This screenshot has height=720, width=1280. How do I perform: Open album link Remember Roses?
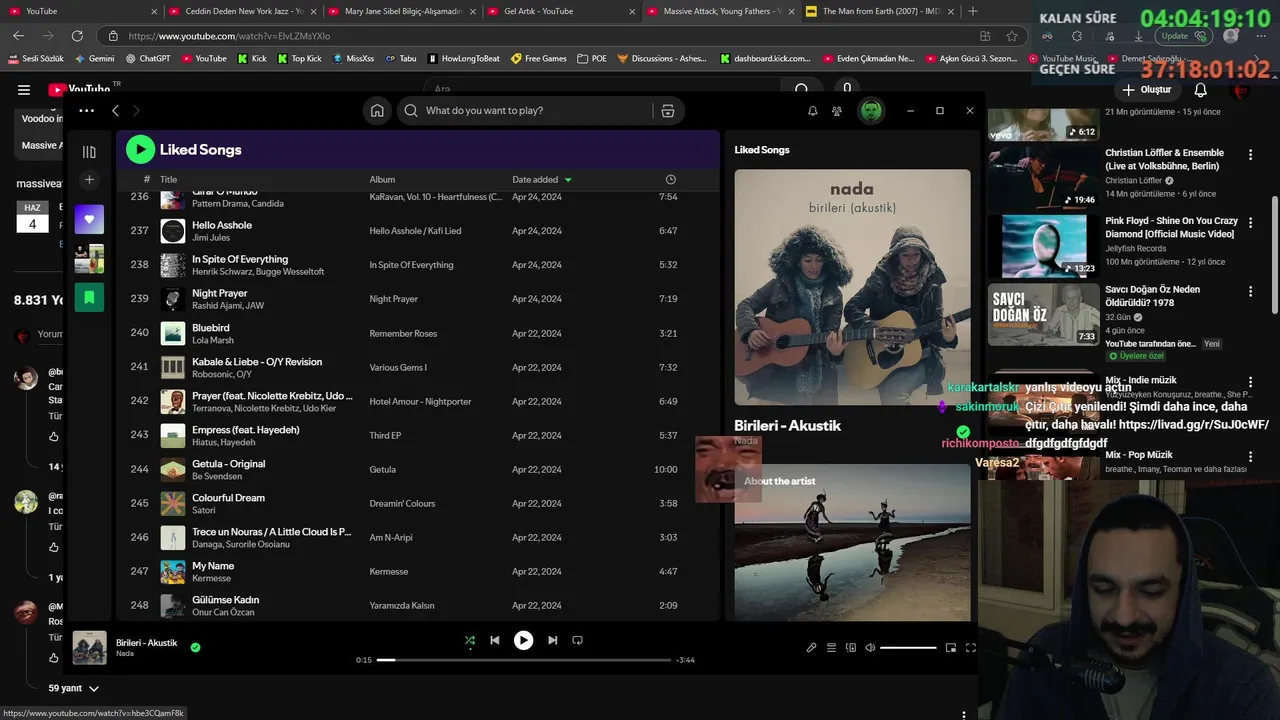(x=403, y=333)
